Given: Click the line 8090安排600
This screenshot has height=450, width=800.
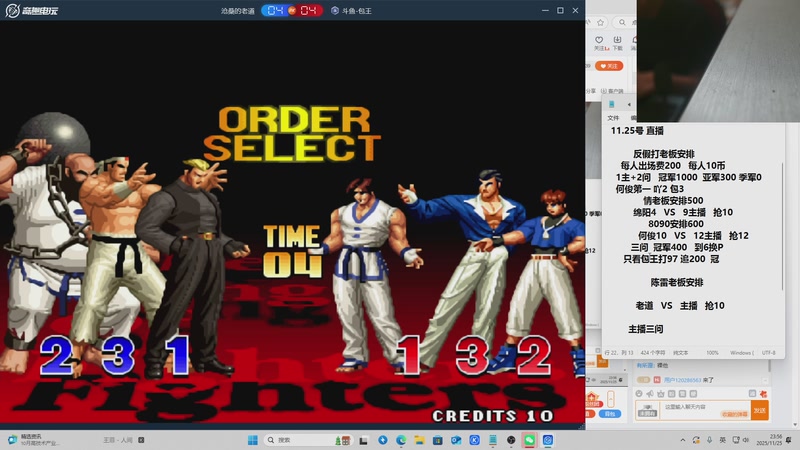Looking at the screenshot, I should (676, 224).
